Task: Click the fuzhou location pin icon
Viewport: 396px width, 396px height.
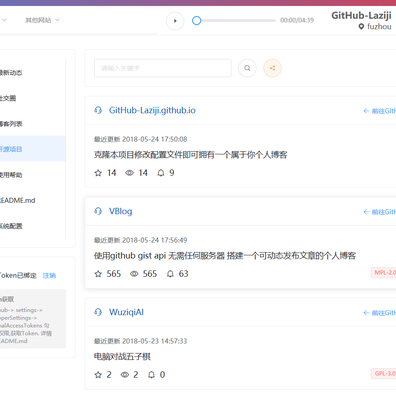Action: tap(361, 27)
